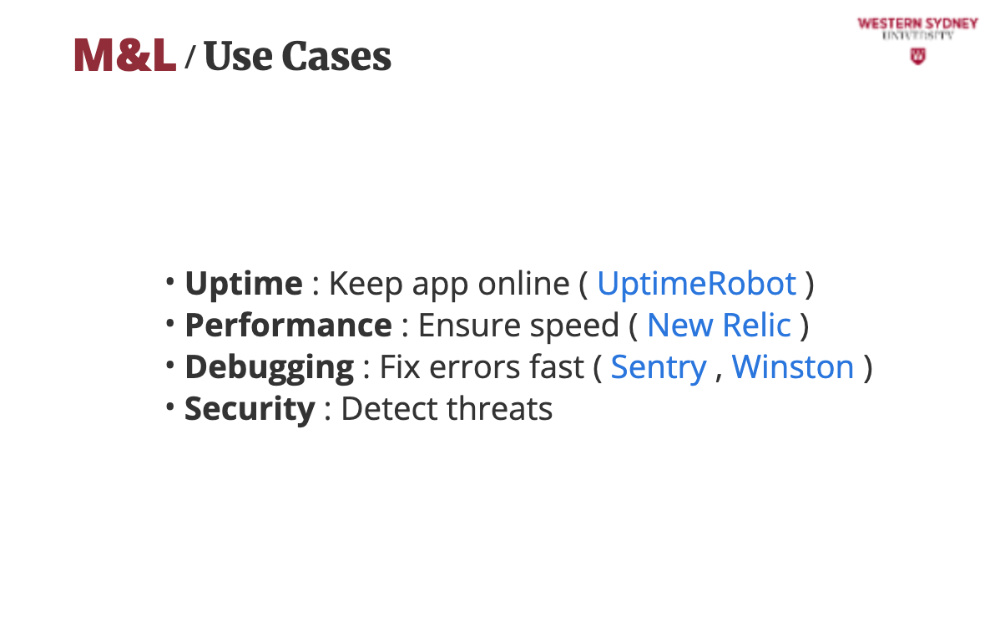Click the bold Debugging label
The image size is (1000, 624).
(269, 368)
